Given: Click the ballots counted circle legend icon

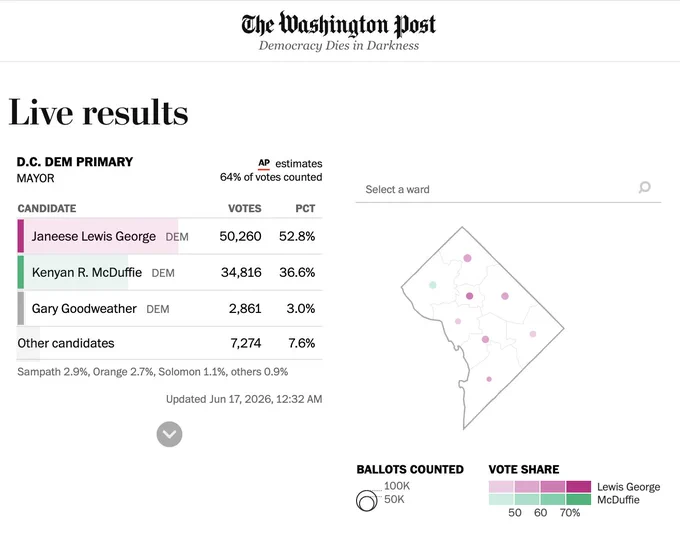Looking at the screenshot, I should point(366,500).
